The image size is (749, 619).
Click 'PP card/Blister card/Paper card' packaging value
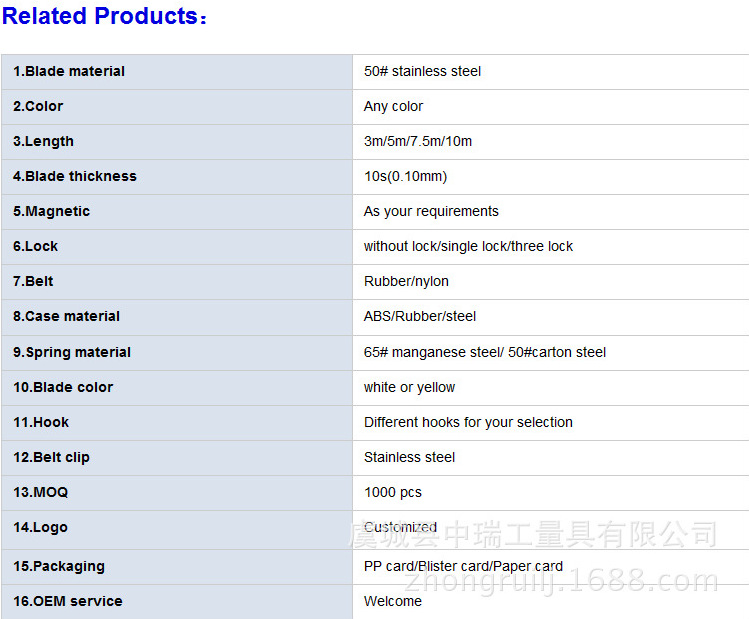(463, 566)
